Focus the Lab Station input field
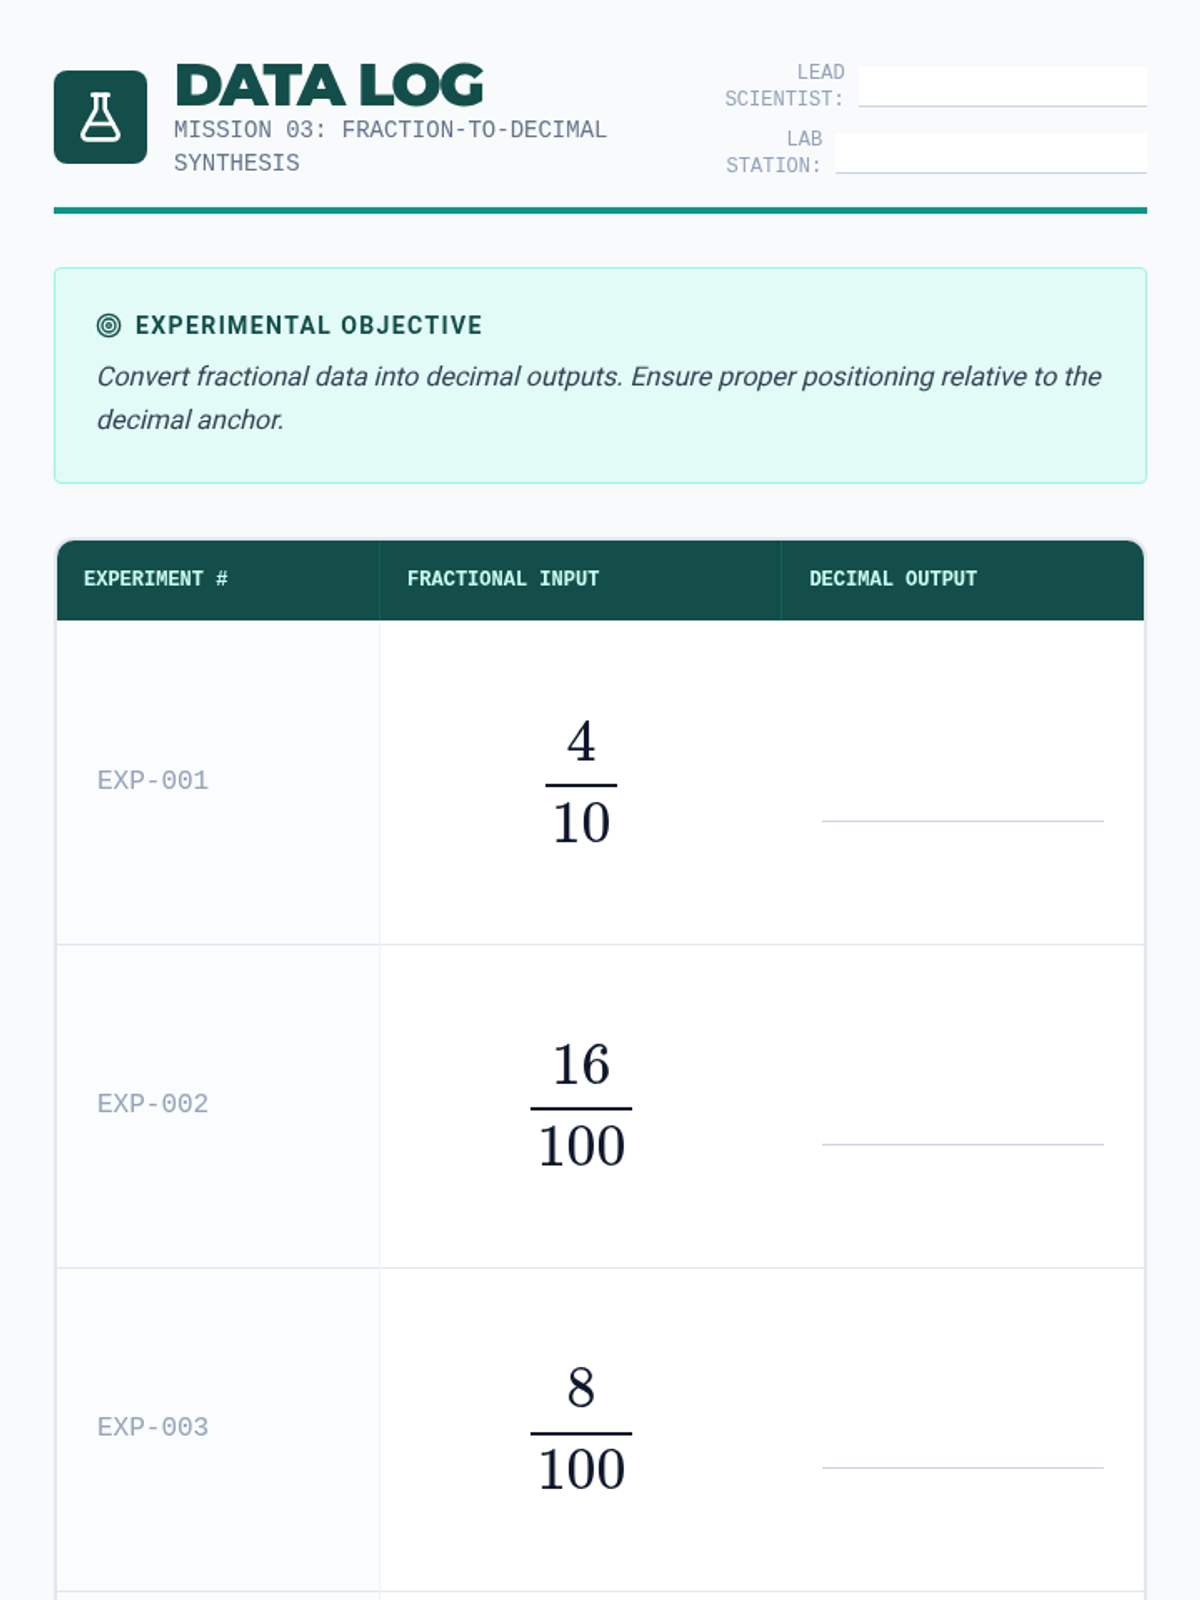 tap(990, 153)
